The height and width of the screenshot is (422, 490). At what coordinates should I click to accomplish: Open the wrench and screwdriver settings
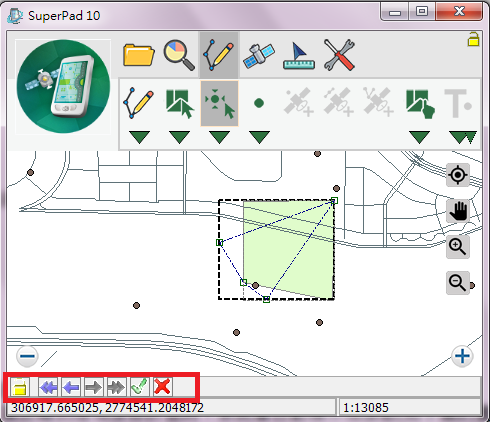(x=339, y=55)
